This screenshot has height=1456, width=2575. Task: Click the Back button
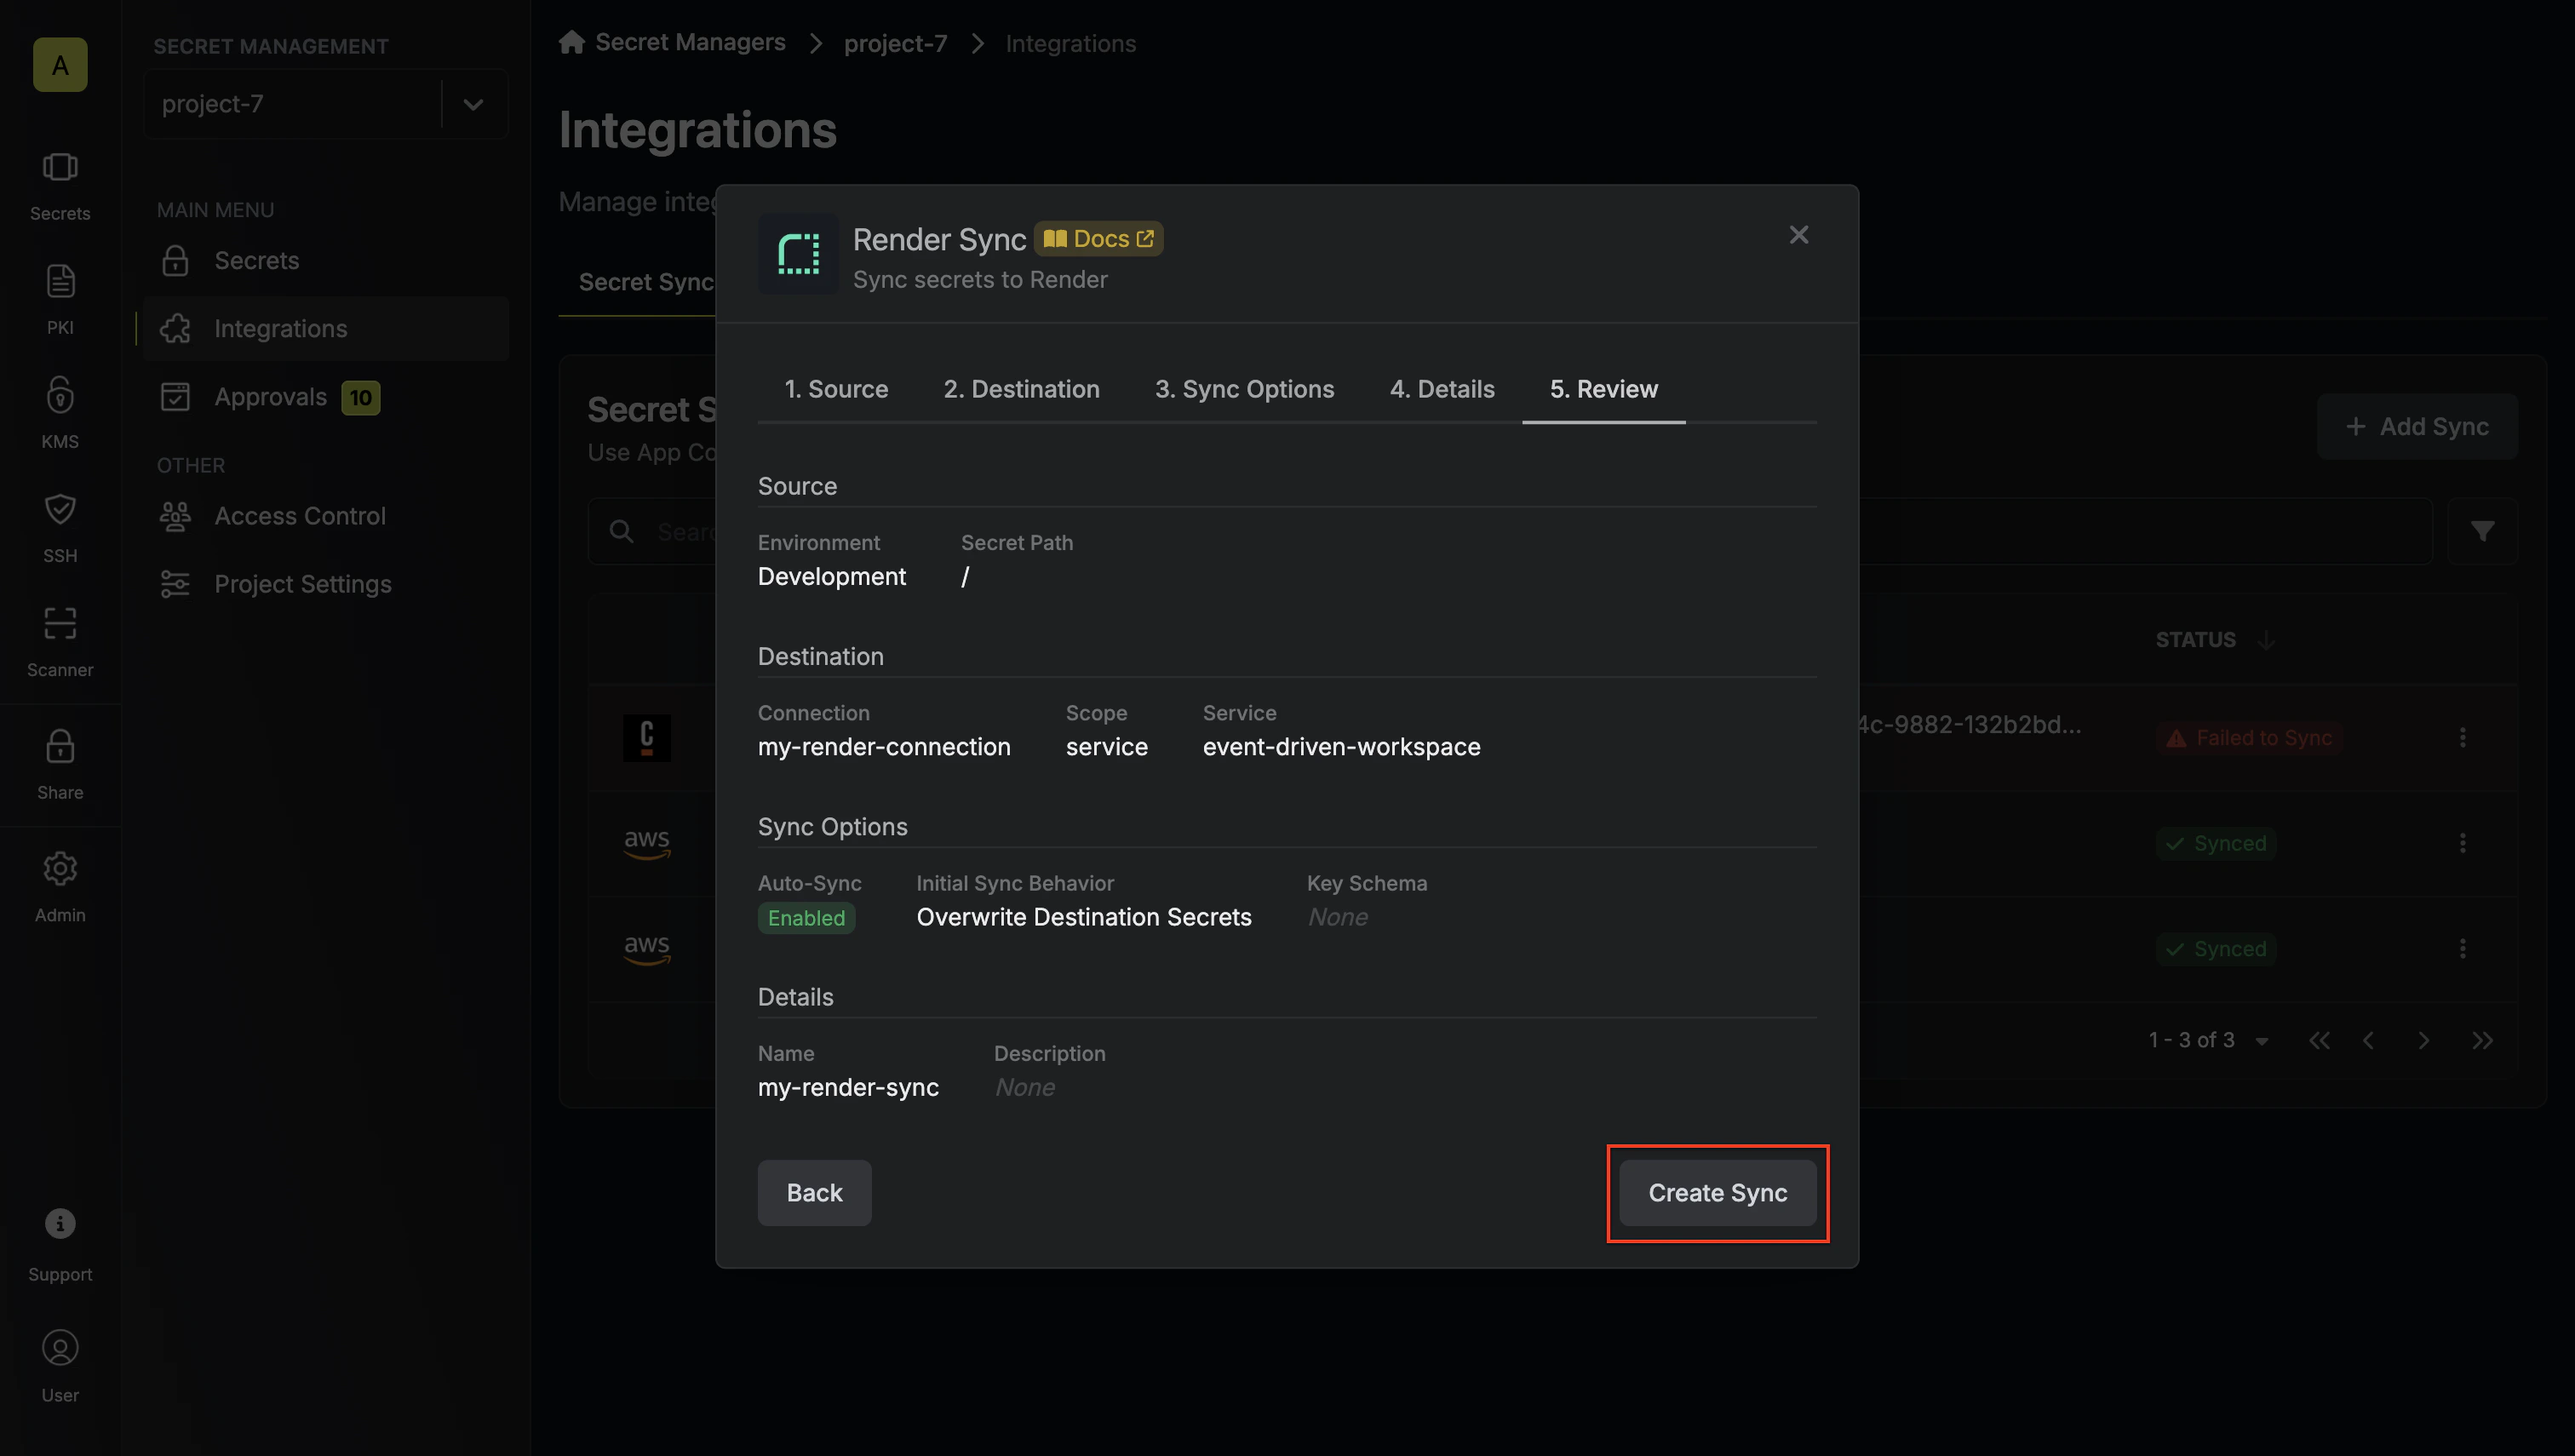pyautogui.click(x=814, y=1193)
